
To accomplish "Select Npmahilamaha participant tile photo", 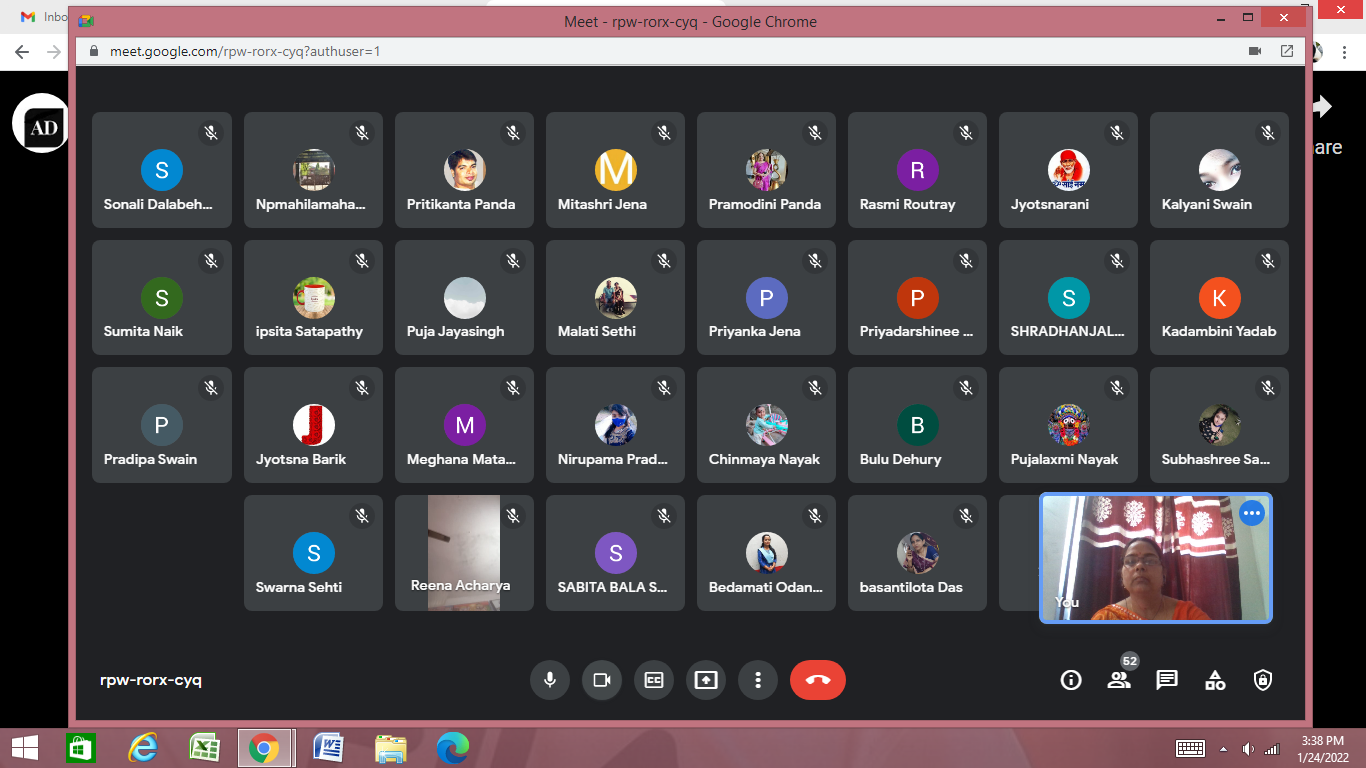I will tap(313, 171).
